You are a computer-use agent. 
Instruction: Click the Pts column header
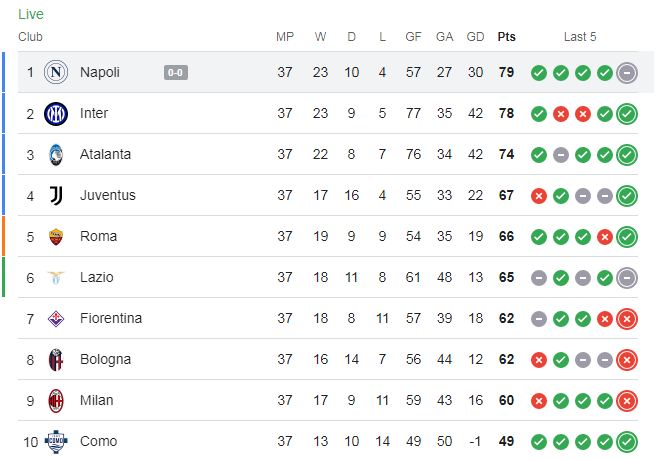[507, 37]
